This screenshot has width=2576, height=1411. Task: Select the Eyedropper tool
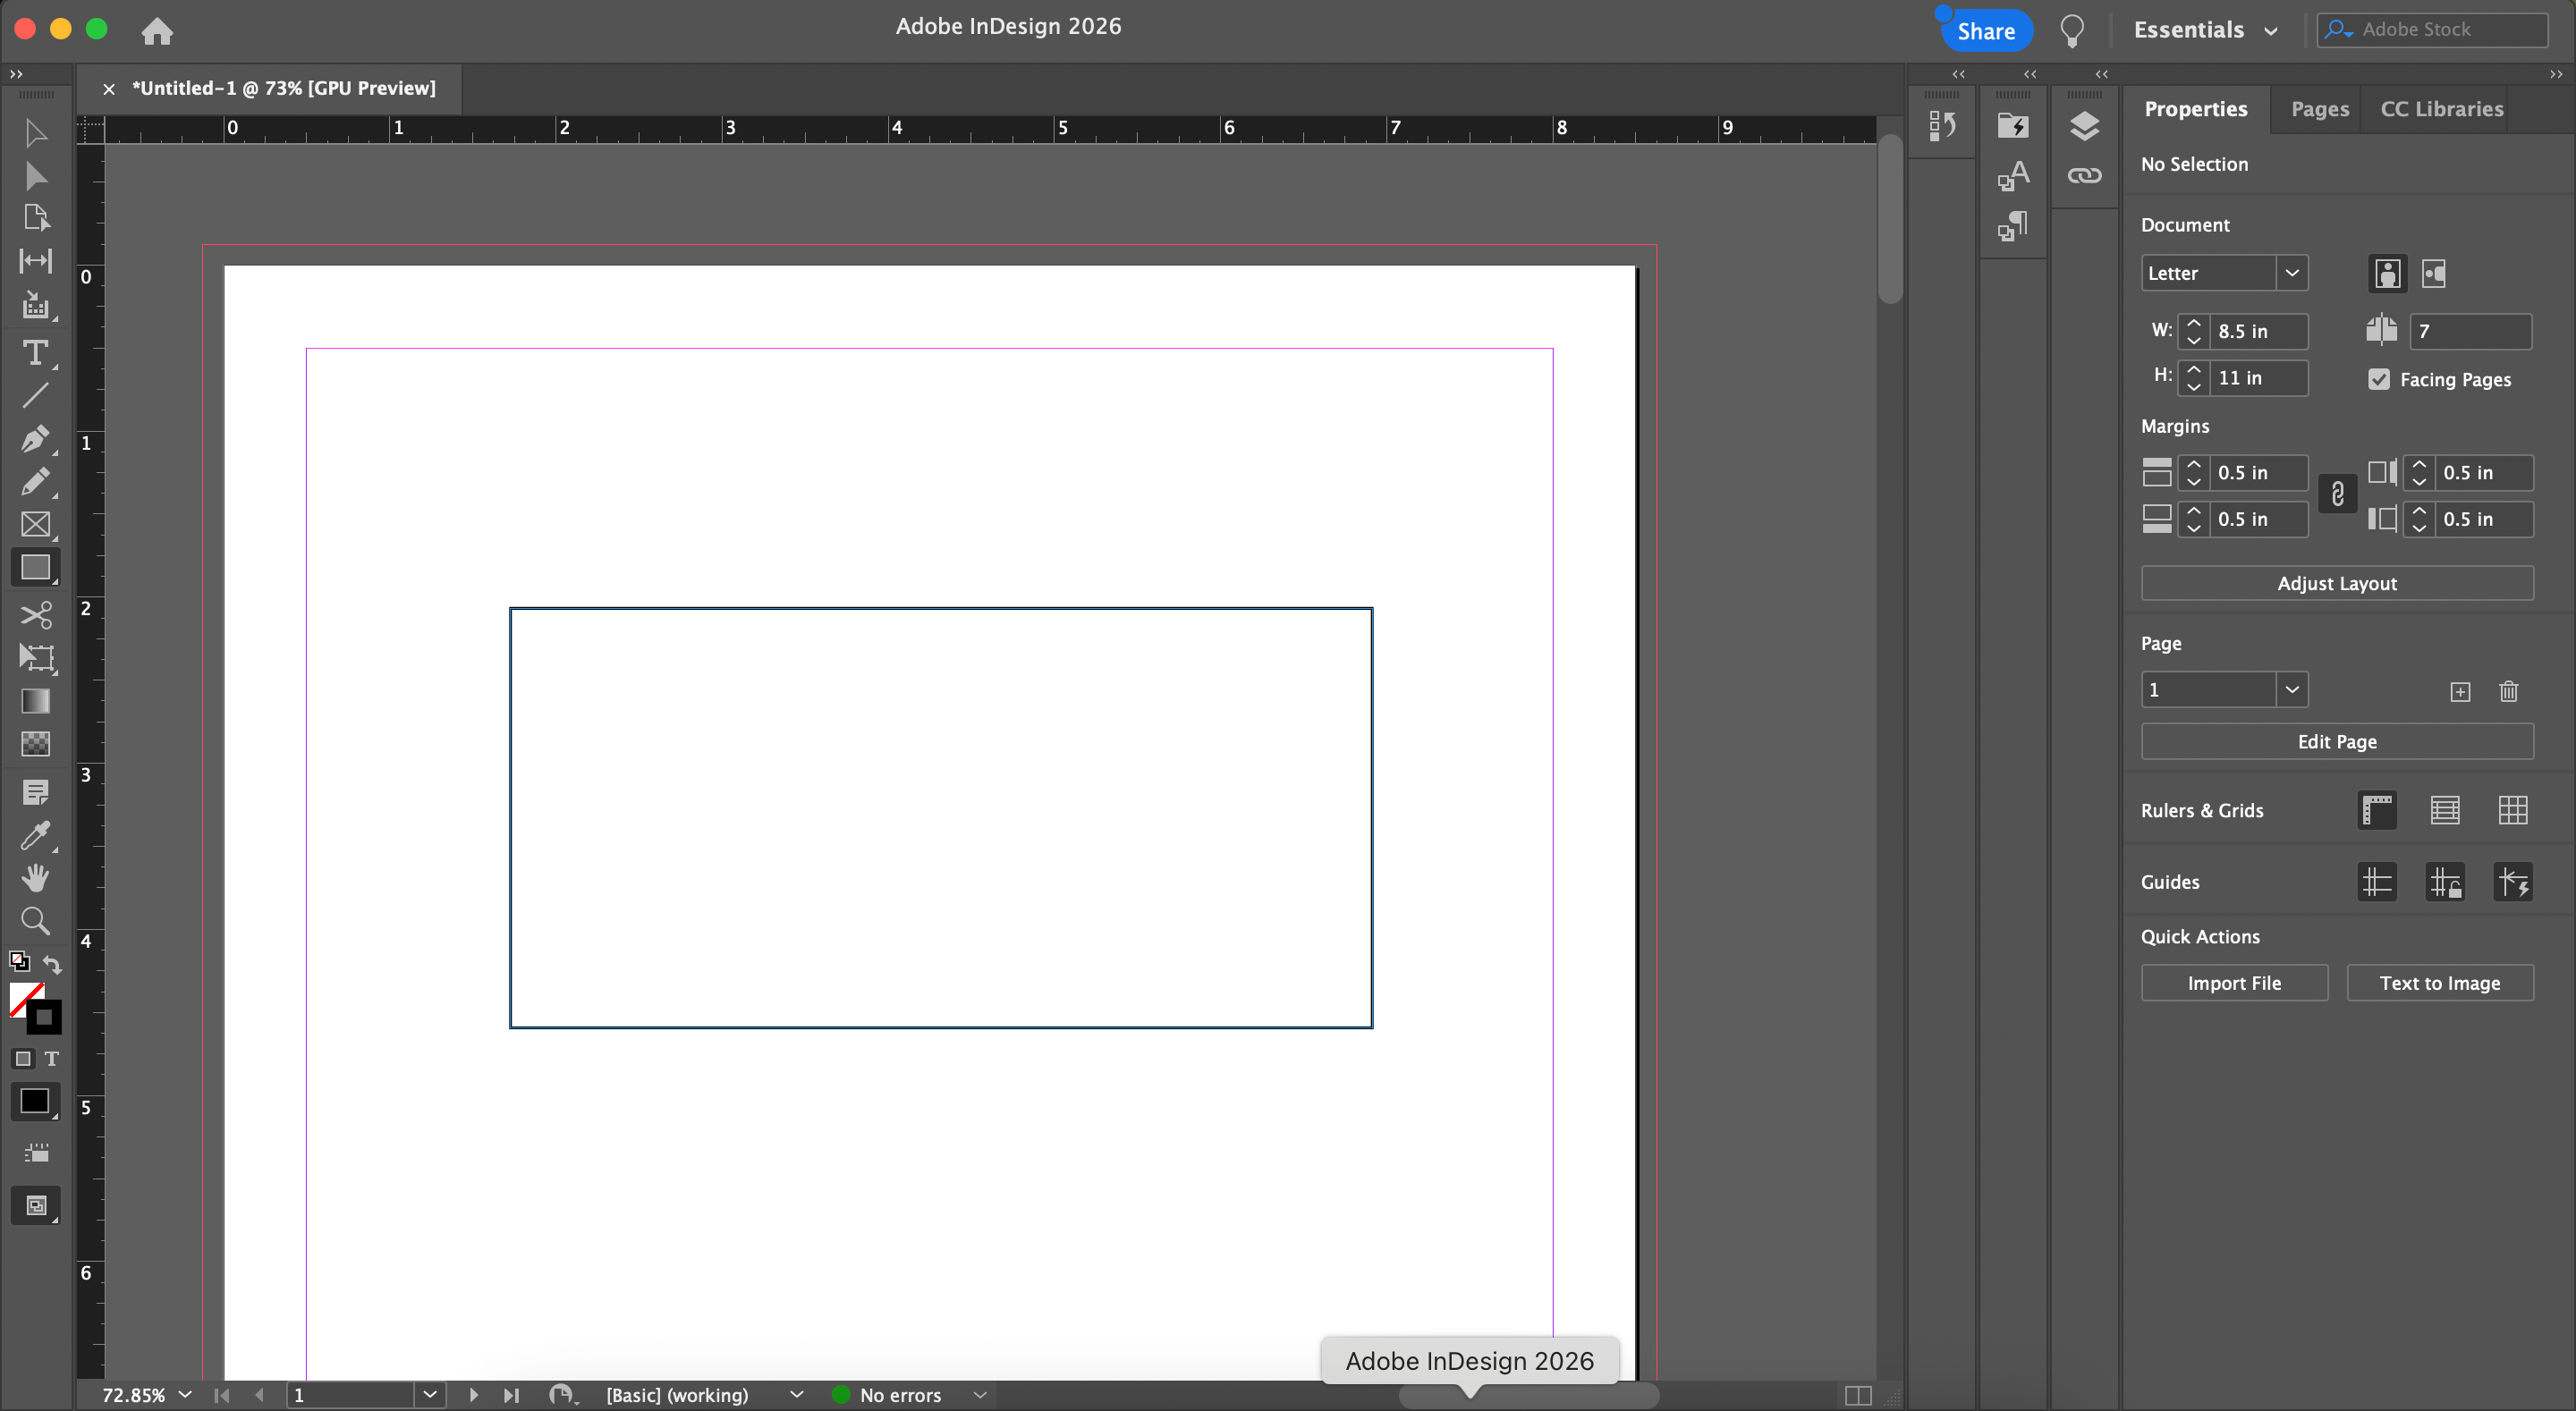point(35,835)
